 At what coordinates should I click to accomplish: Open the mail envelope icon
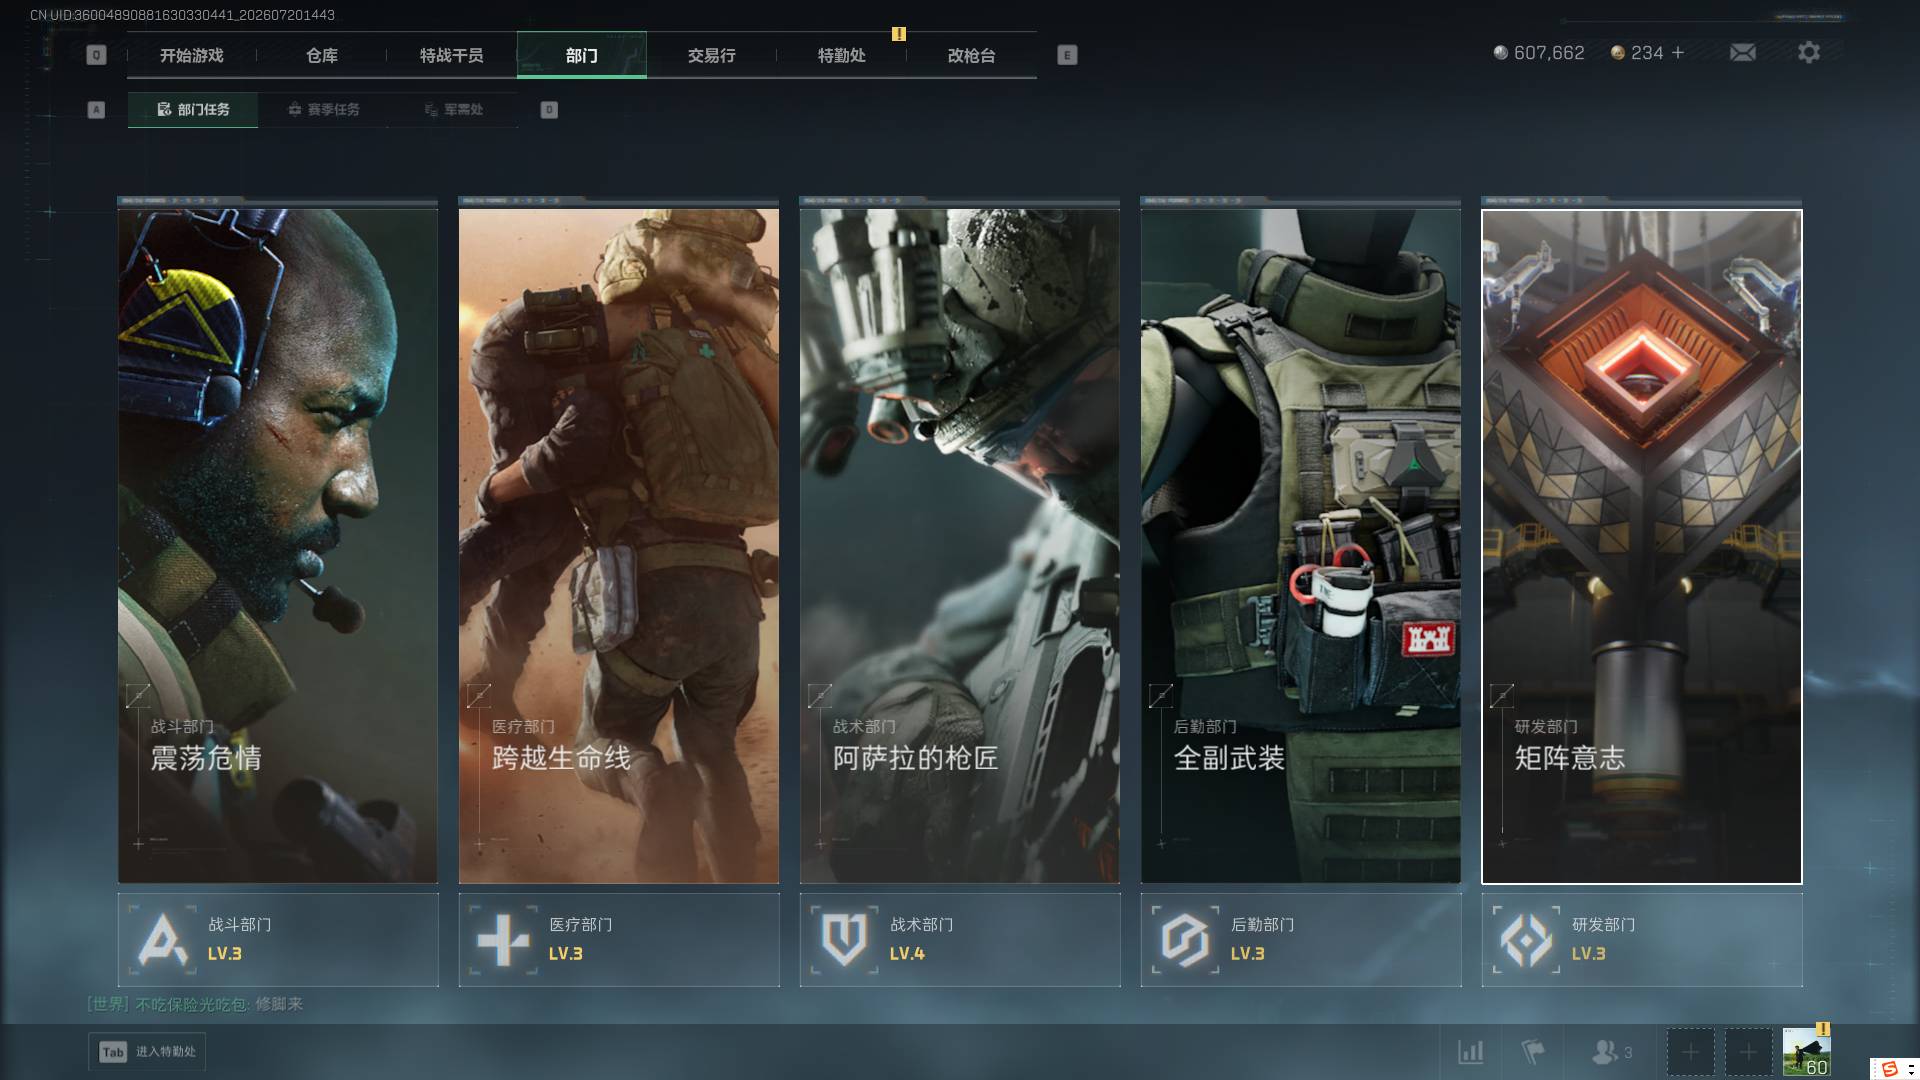pos(1743,52)
